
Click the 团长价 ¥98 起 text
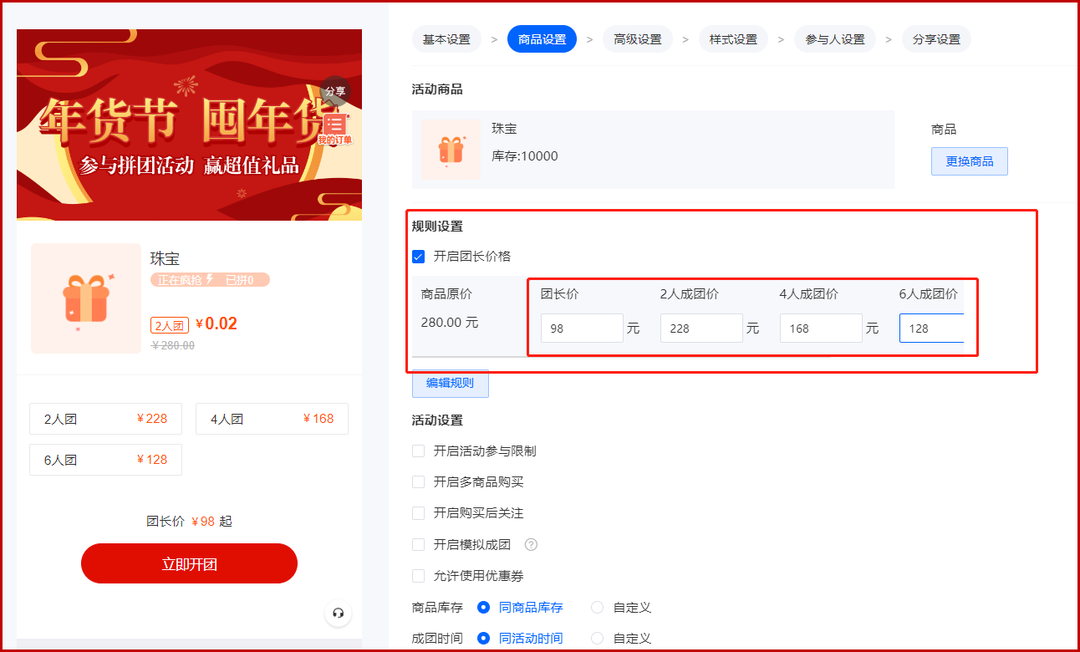point(189,521)
